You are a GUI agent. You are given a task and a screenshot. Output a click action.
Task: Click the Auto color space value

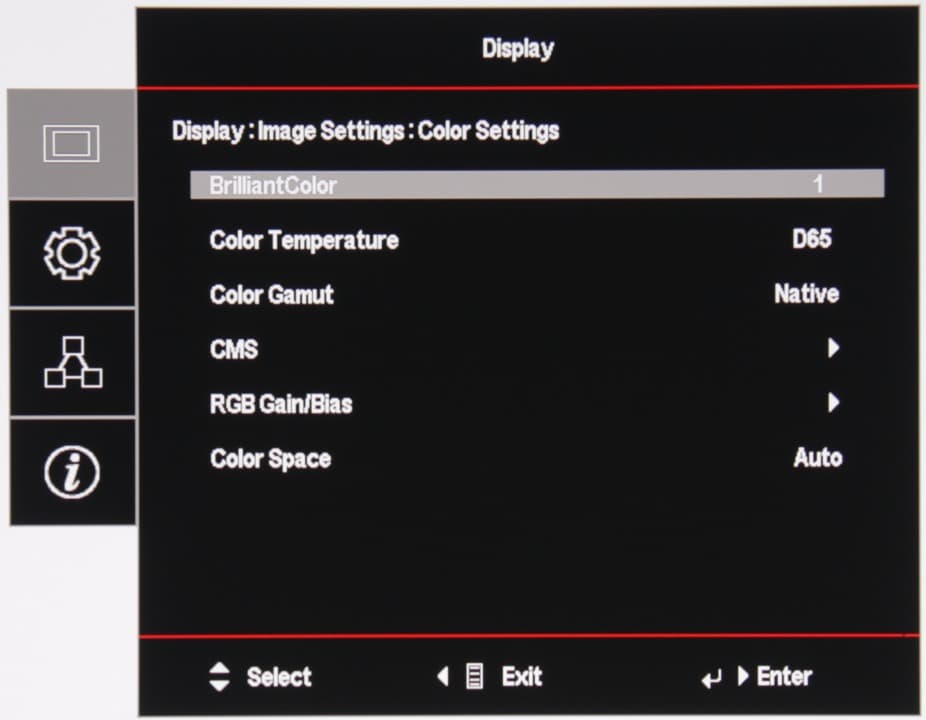[818, 458]
